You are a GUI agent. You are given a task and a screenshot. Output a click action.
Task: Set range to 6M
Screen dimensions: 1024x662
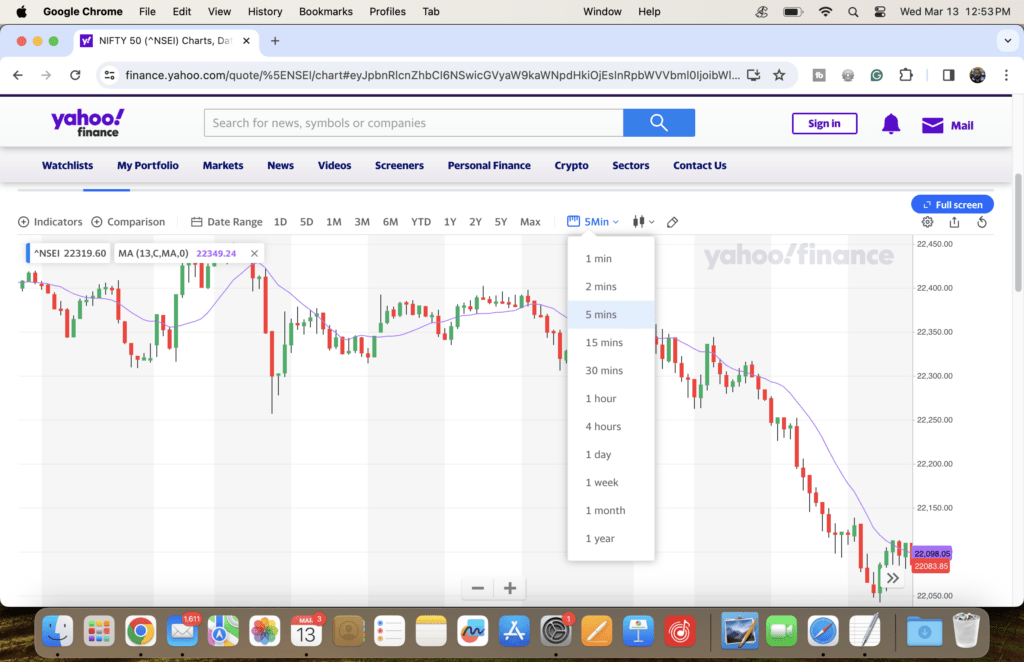click(391, 222)
